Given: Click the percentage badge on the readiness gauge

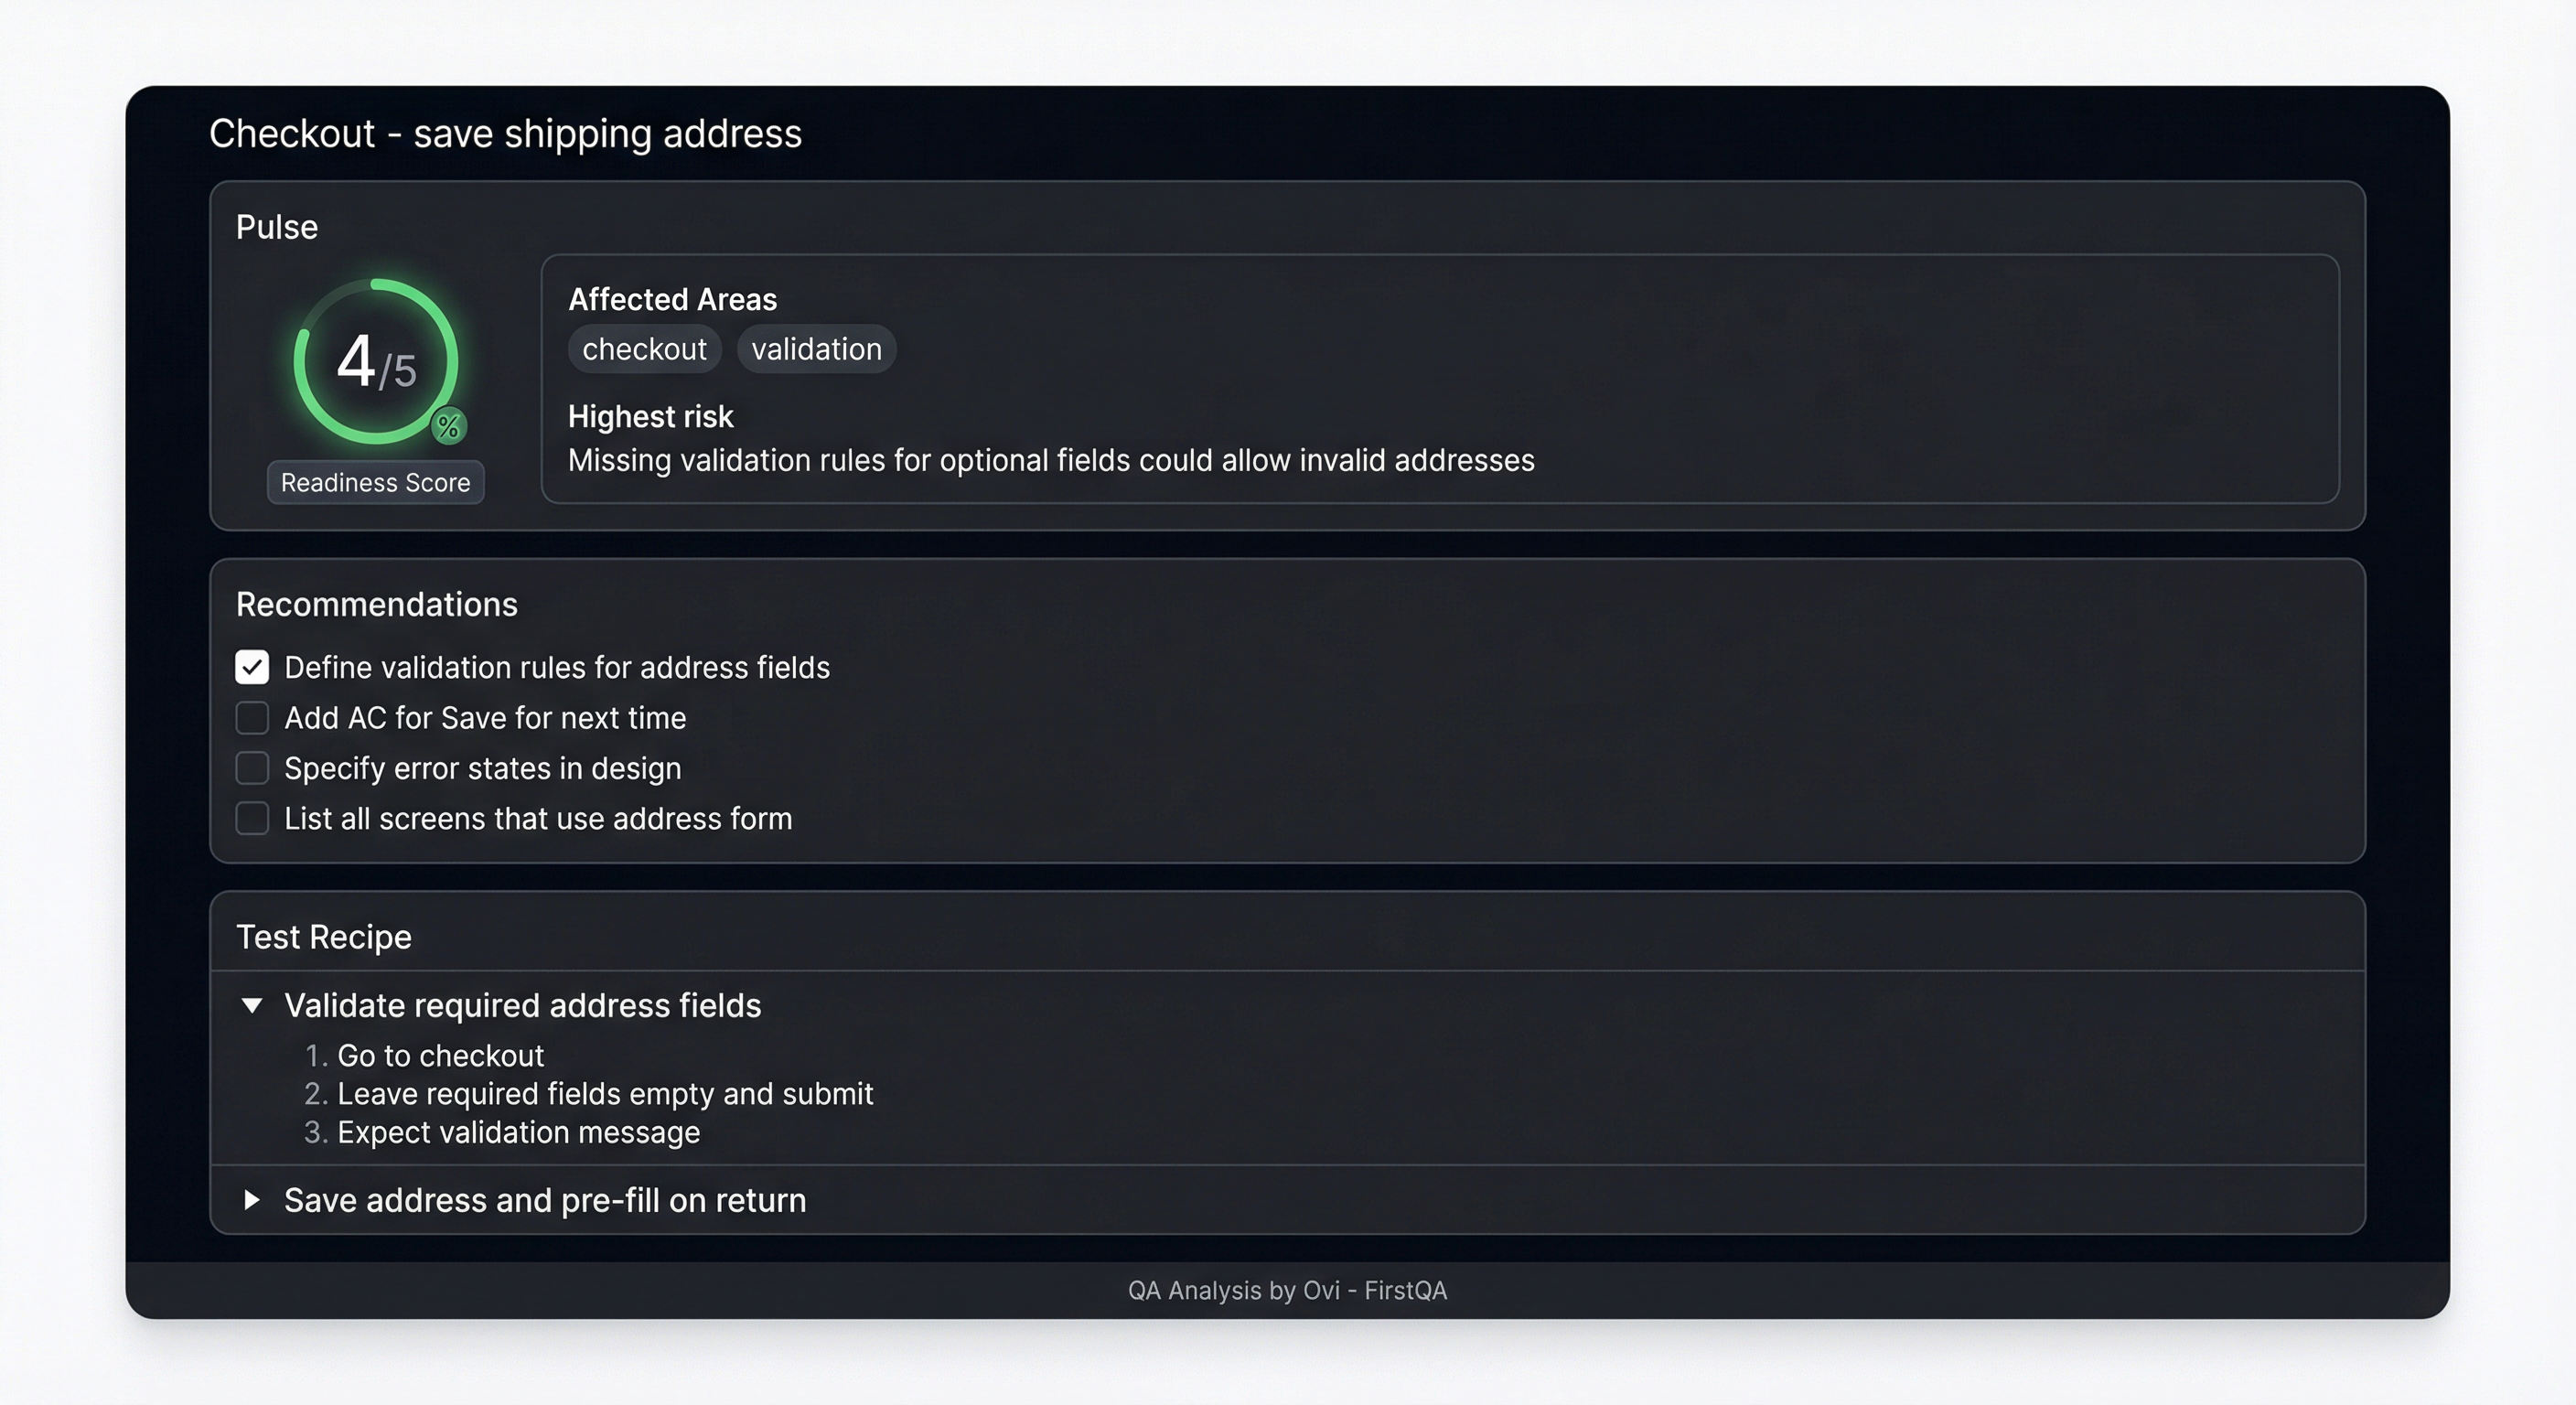Looking at the screenshot, I should point(449,425).
